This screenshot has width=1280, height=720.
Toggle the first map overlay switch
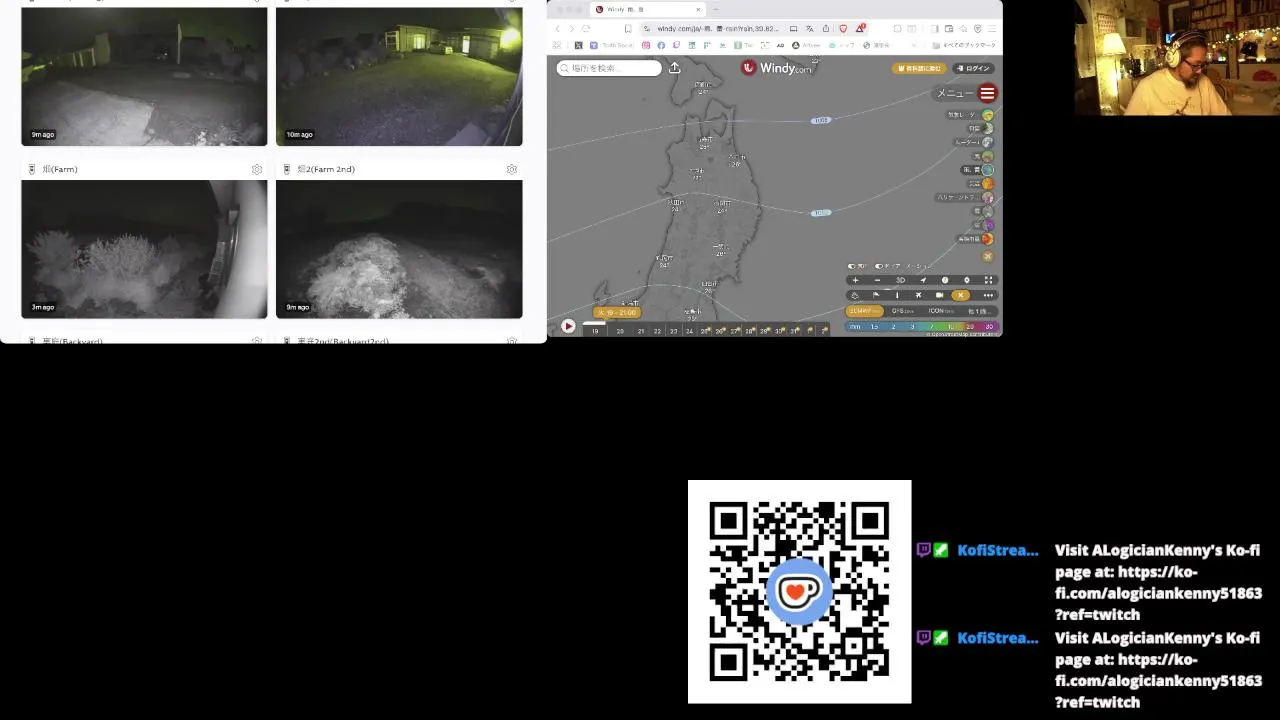pos(853,266)
